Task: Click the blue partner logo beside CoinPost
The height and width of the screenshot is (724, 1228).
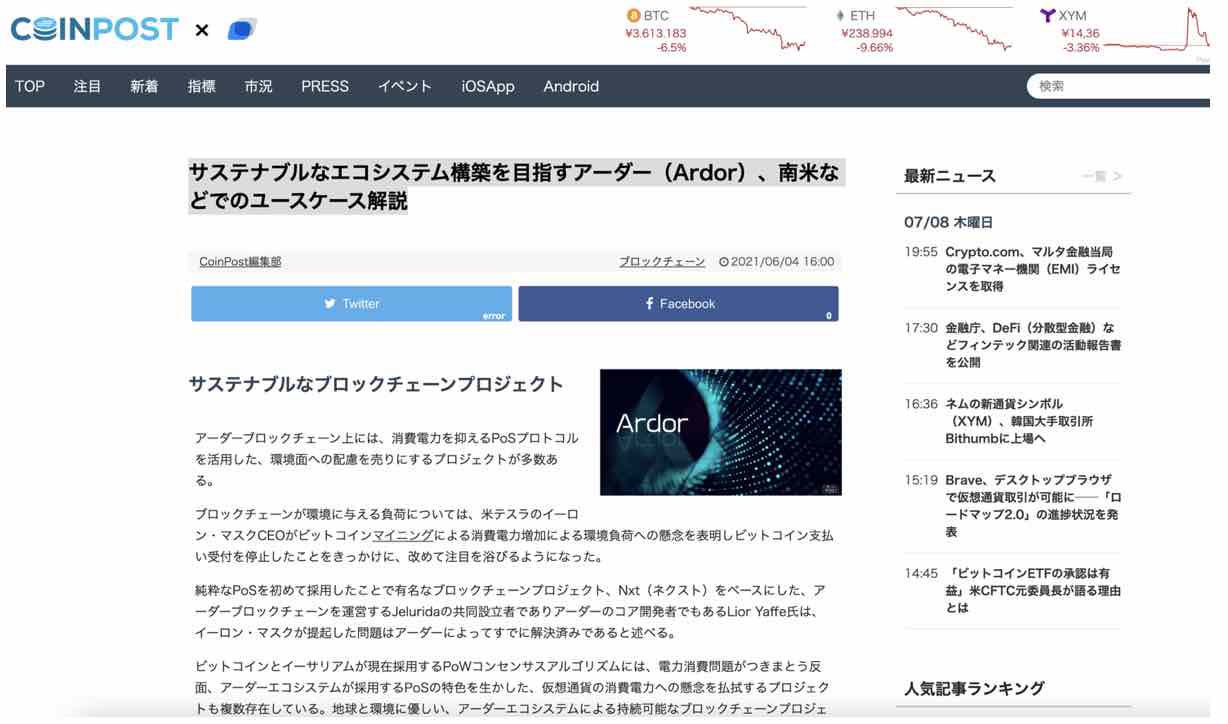Action: point(242,30)
